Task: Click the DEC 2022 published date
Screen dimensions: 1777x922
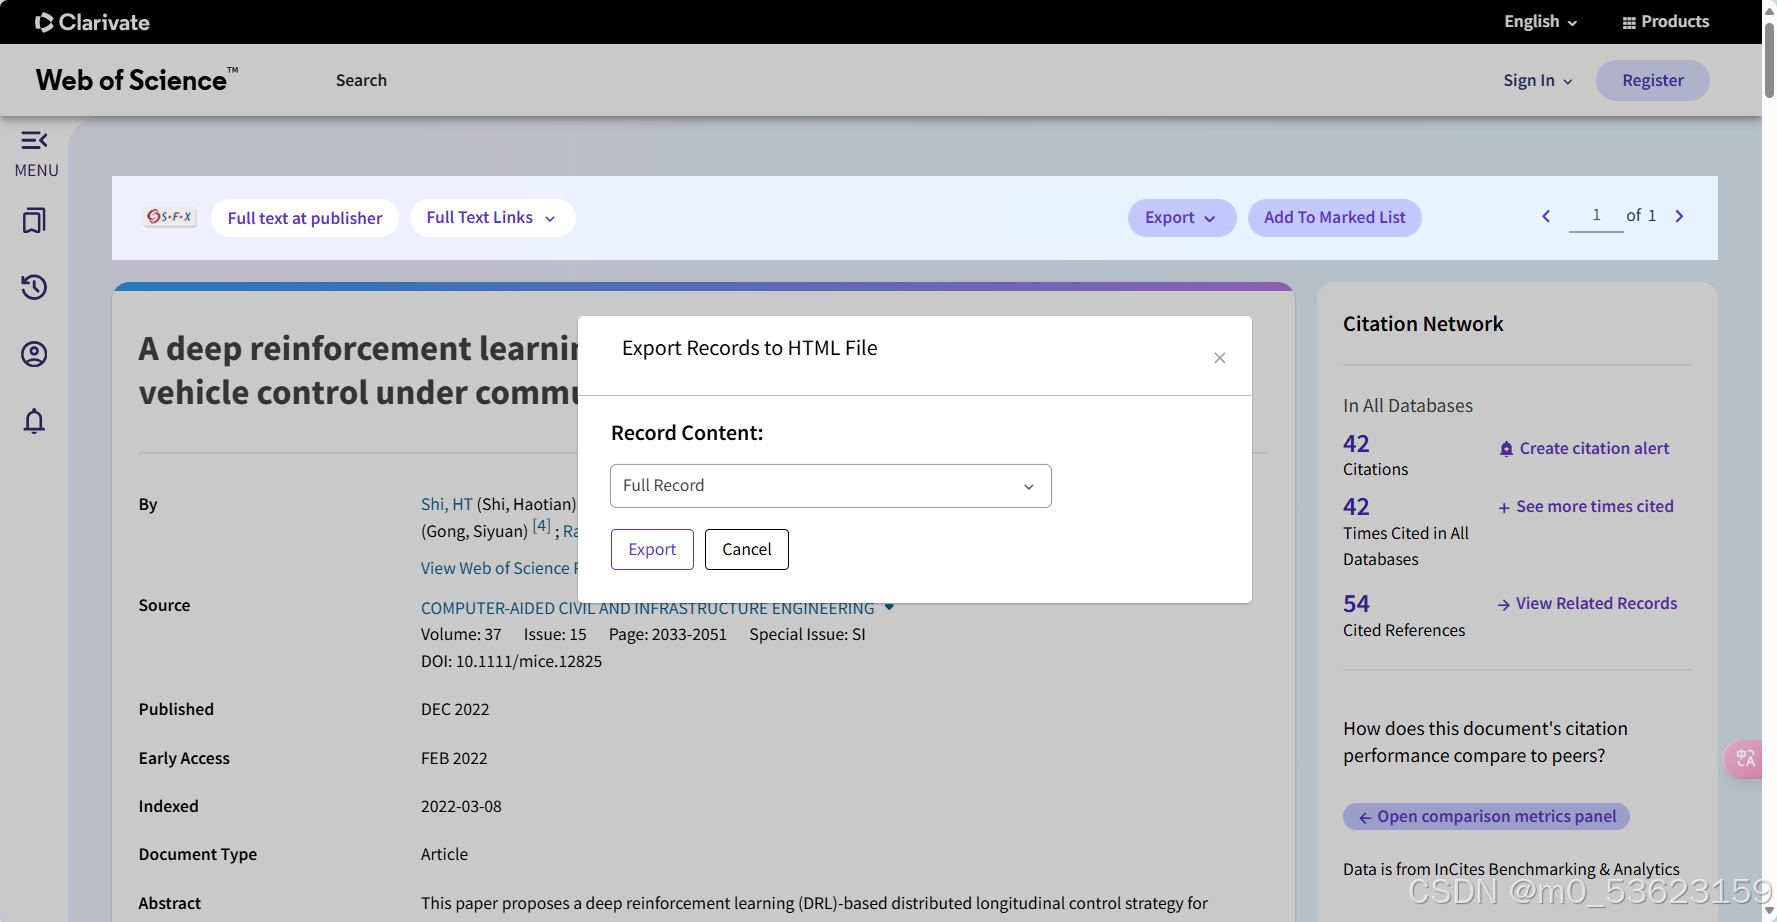Action: pos(455,710)
